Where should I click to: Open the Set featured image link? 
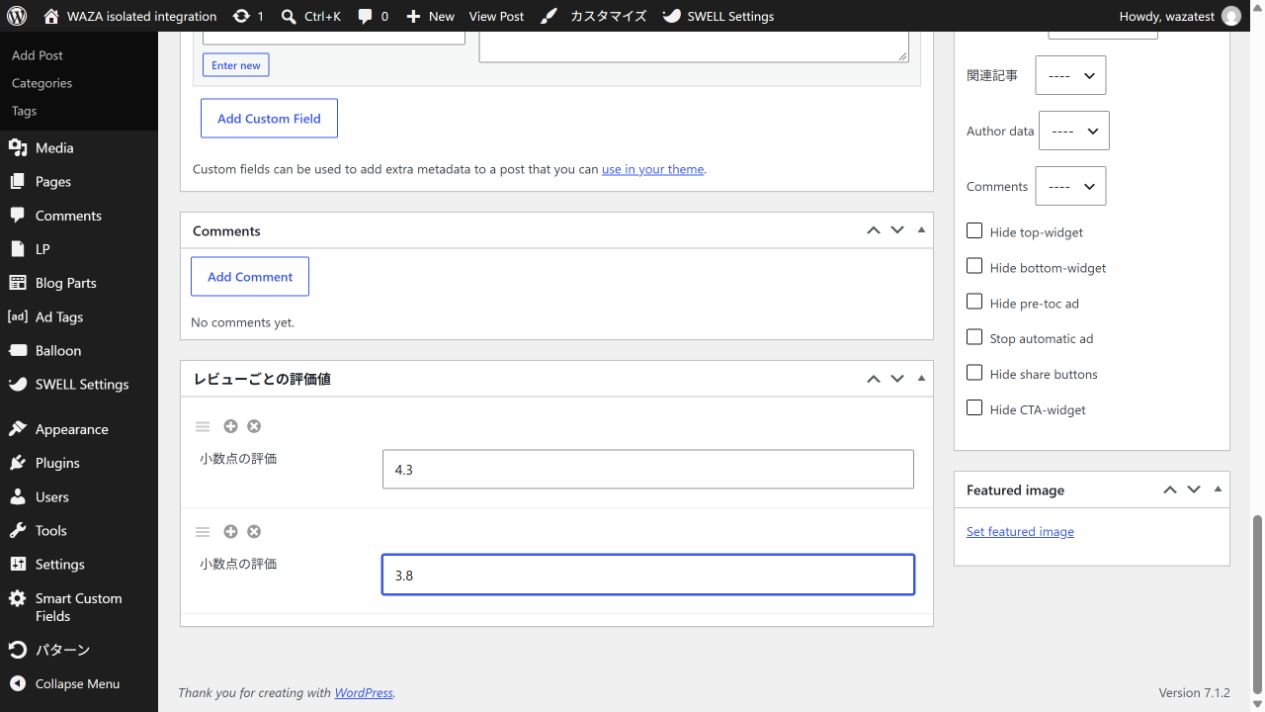pyautogui.click(x=1020, y=532)
